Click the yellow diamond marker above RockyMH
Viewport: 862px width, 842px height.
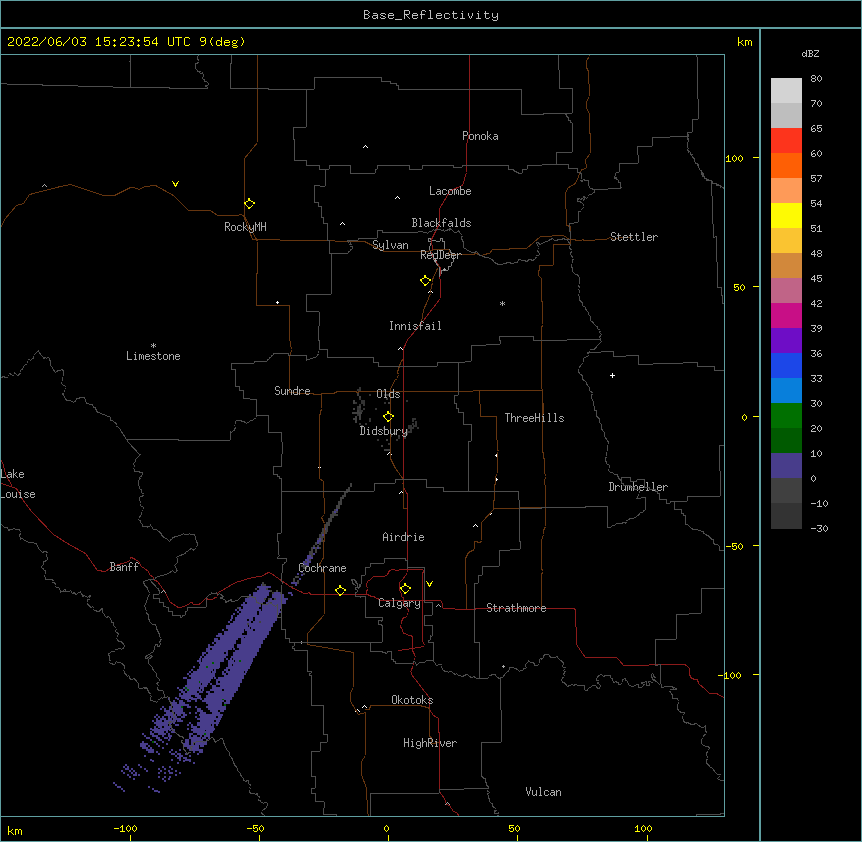pos(250,204)
